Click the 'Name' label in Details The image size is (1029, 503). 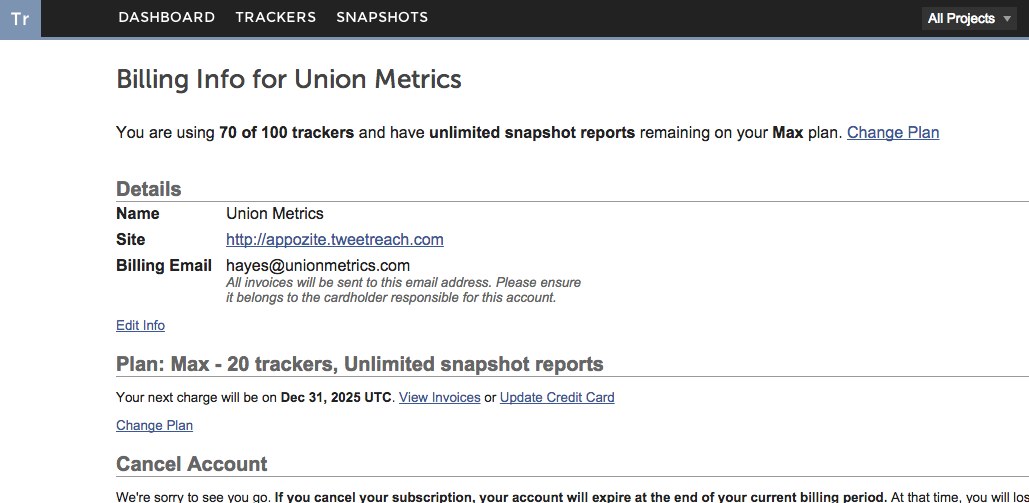[138, 213]
